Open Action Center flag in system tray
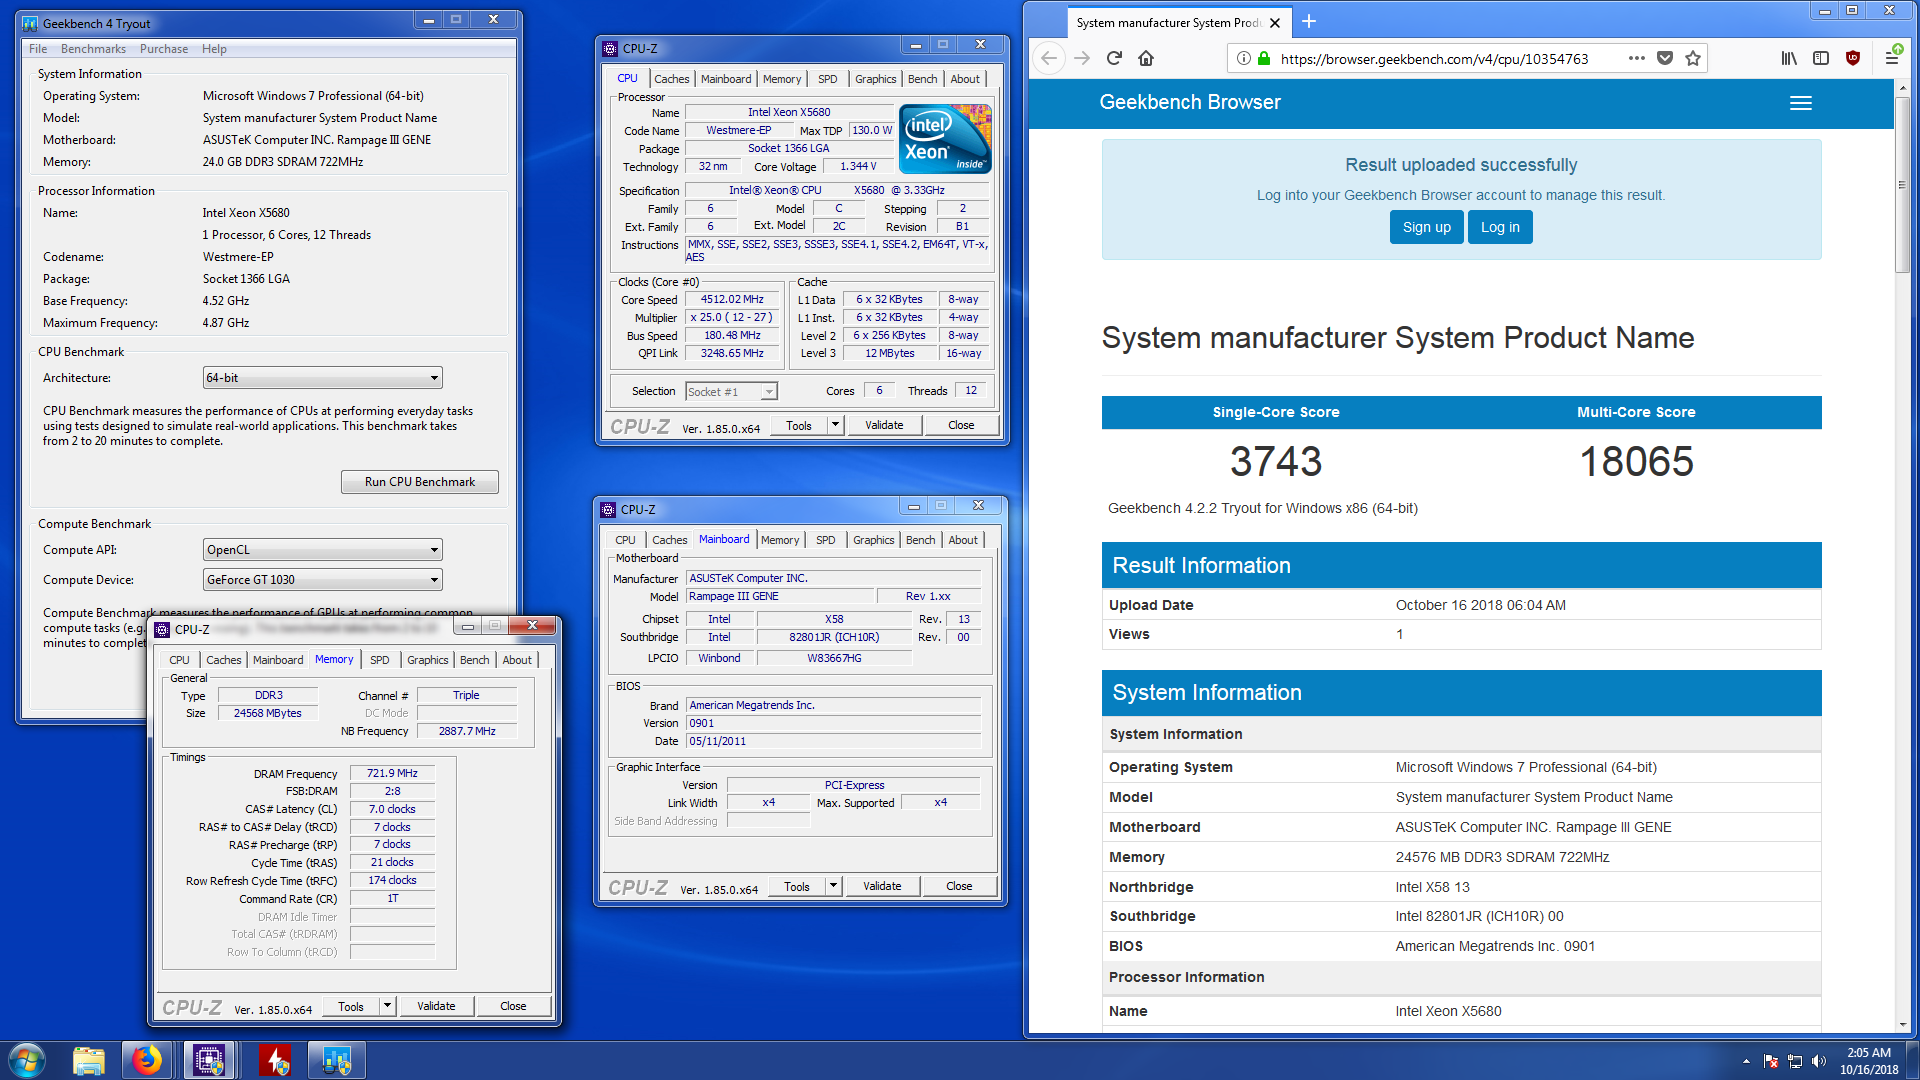This screenshot has width=1920, height=1080. click(1771, 1061)
